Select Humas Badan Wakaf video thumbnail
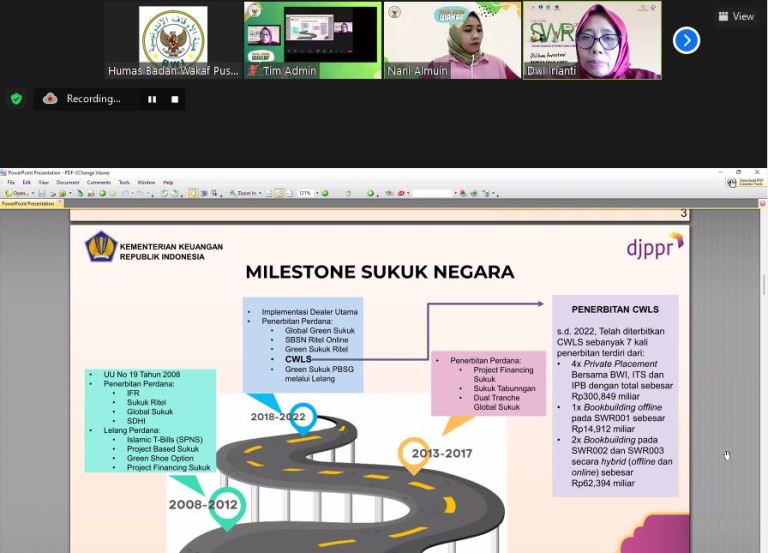The height and width of the screenshot is (553, 768). pyautogui.click(x=173, y=40)
